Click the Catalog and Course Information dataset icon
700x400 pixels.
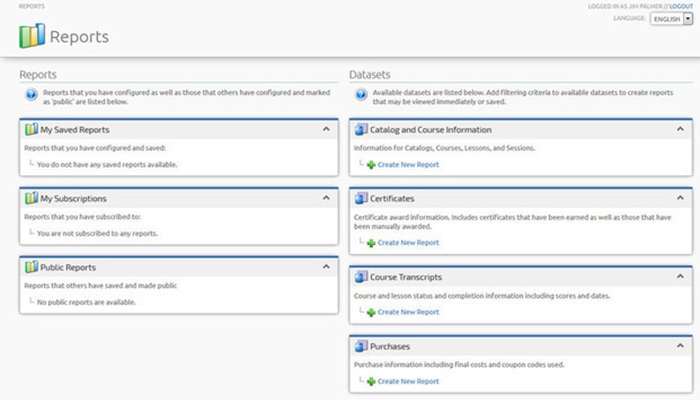pos(361,130)
